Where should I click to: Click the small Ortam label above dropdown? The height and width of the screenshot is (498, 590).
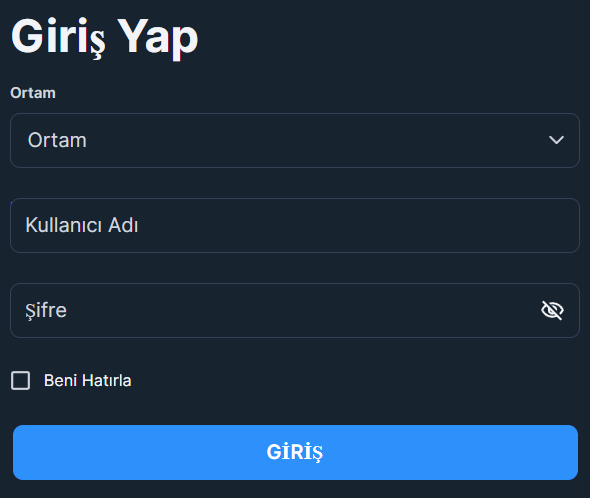[x=33, y=93]
